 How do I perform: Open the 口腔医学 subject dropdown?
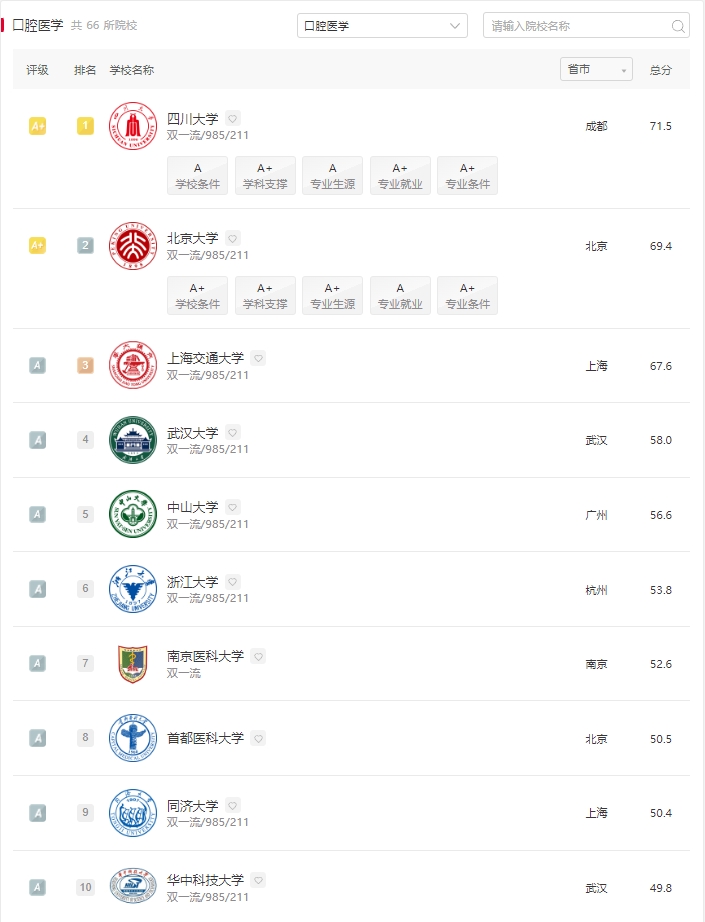pyautogui.click(x=382, y=26)
